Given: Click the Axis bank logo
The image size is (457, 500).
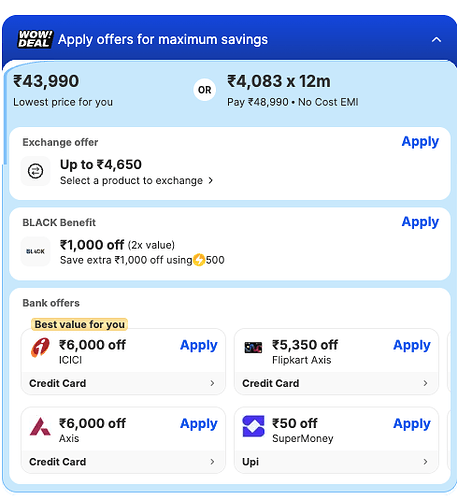Looking at the screenshot, I should tap(40, 426).
